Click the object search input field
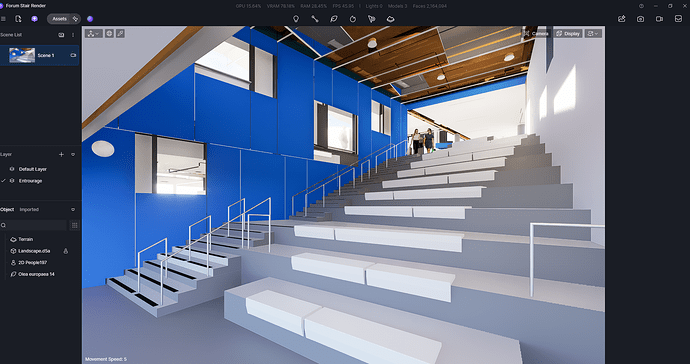This screenshot has width=690, height=364. [33, 225]
